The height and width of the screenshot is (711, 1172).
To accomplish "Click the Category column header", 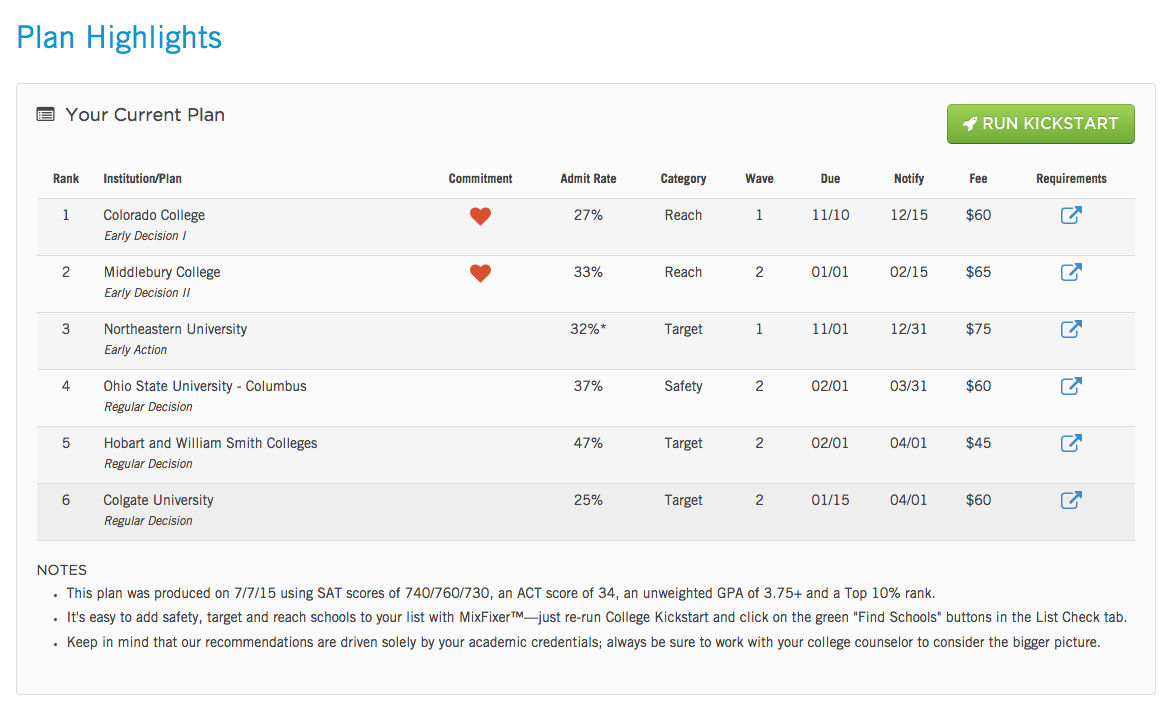I will [x=683, y=179].
